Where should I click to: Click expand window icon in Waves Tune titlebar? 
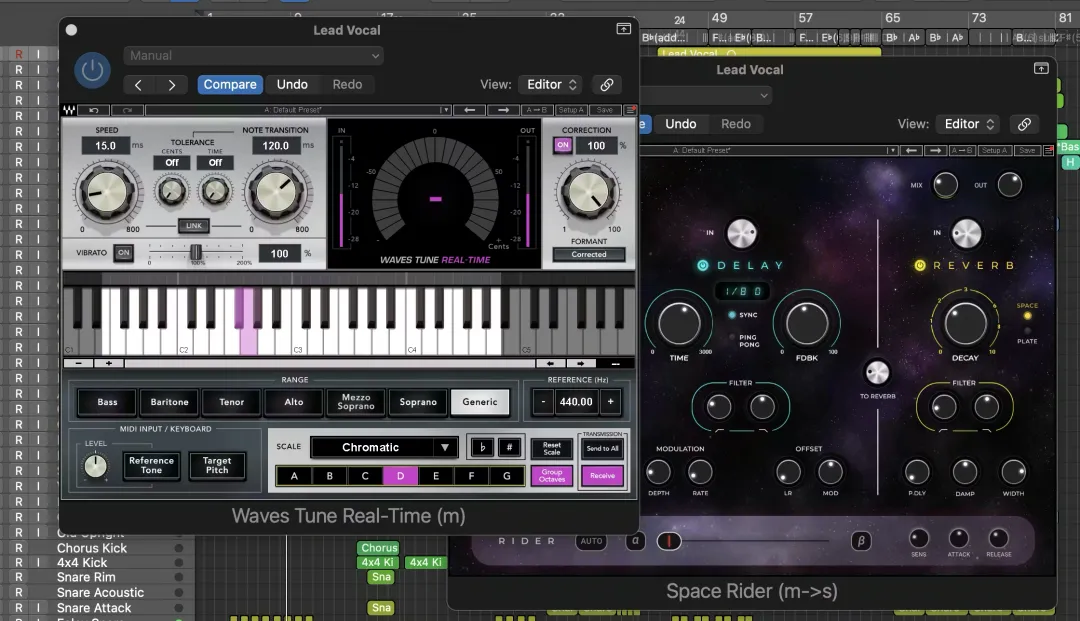(623, 29)
